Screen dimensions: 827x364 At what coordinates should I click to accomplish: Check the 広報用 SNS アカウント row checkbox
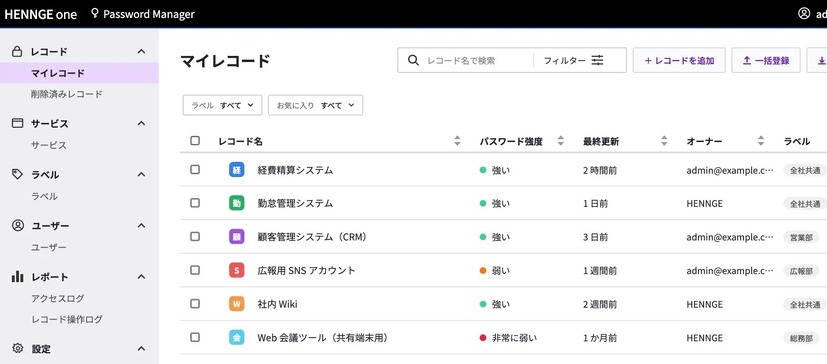195,271
